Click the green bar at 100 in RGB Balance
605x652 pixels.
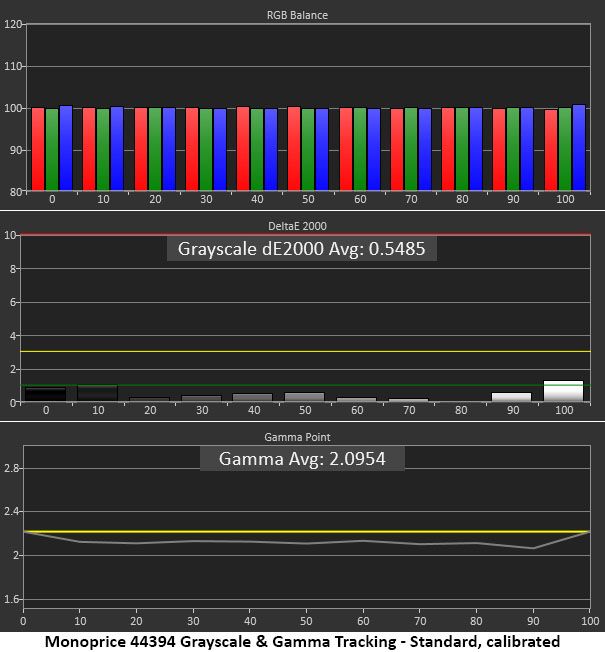coord(565,149)
